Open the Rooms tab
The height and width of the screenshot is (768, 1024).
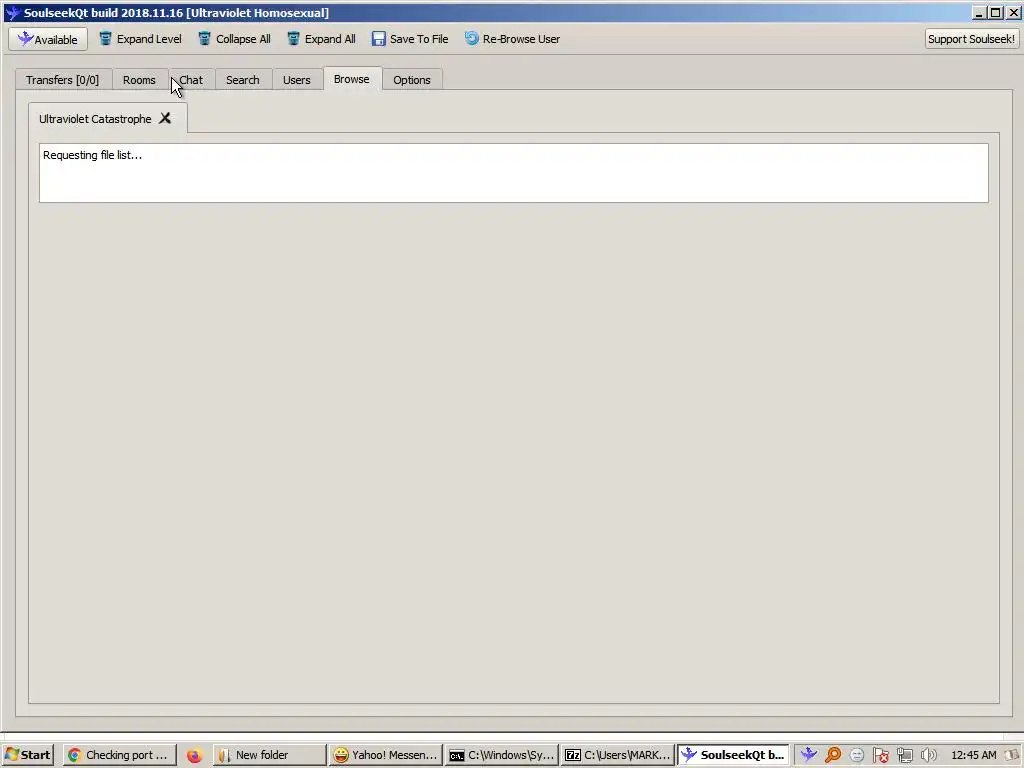point(139,80)
